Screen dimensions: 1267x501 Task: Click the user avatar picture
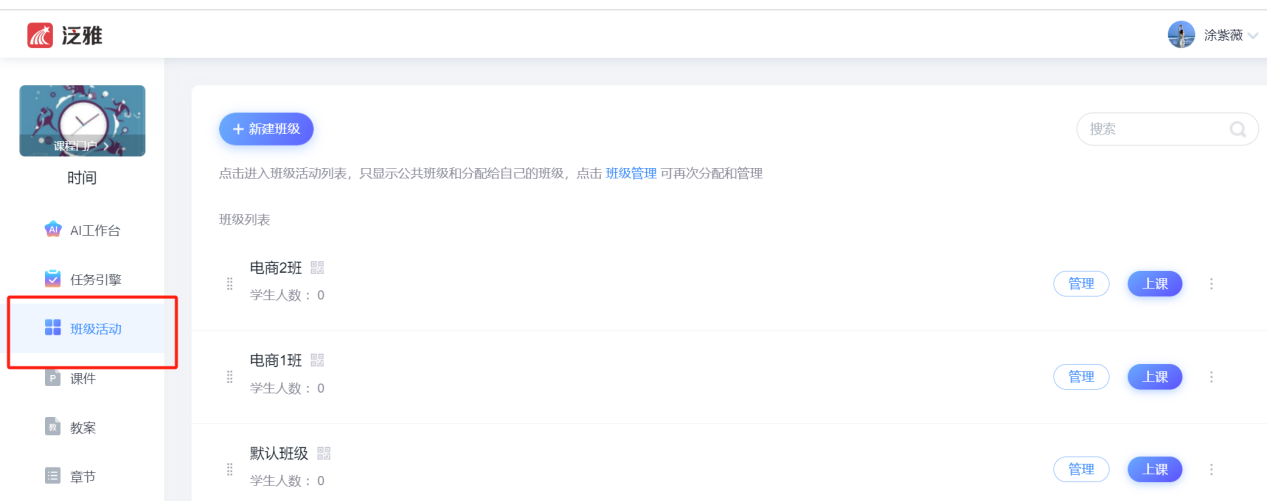point(1181,35)
